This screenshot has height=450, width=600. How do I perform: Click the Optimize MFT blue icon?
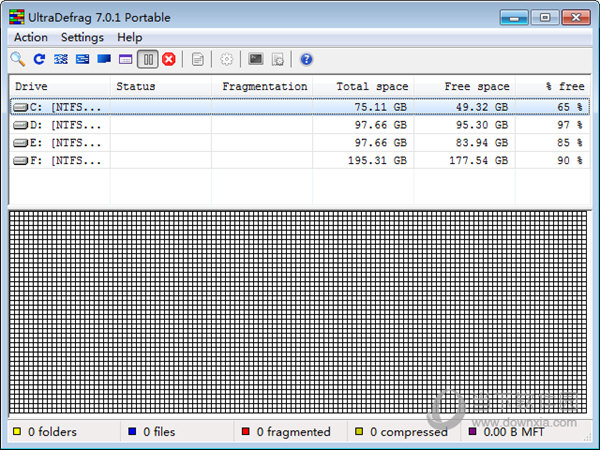pyautogui.click(x=104, y=59)
